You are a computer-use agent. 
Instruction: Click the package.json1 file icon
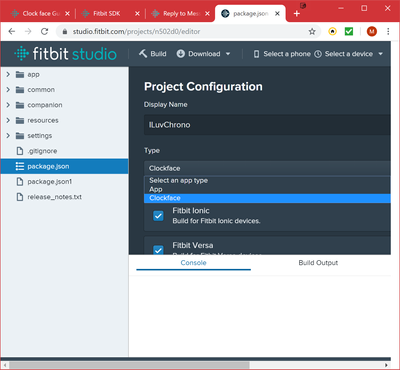point(20,182)
